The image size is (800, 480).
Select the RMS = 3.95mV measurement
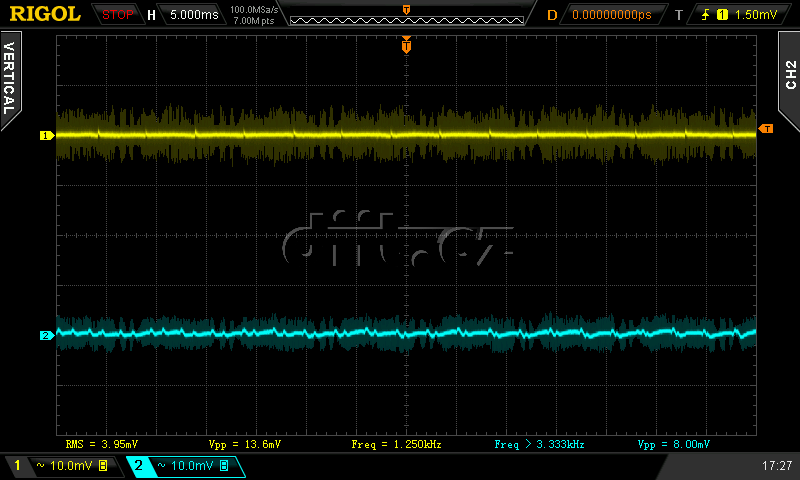[x=102, y=443]
